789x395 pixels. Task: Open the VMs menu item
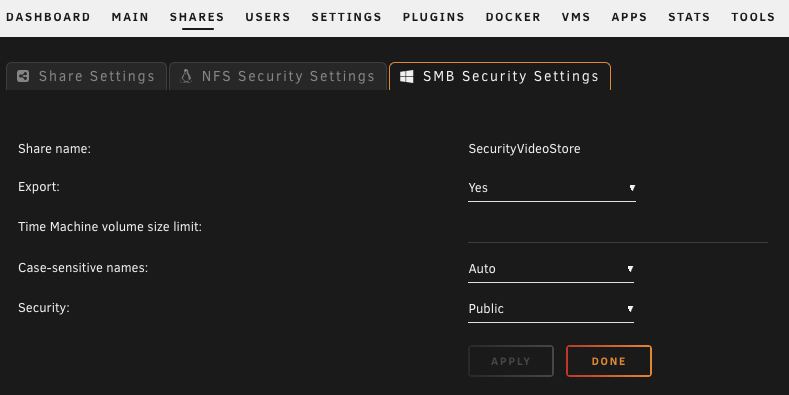point(576,17)
